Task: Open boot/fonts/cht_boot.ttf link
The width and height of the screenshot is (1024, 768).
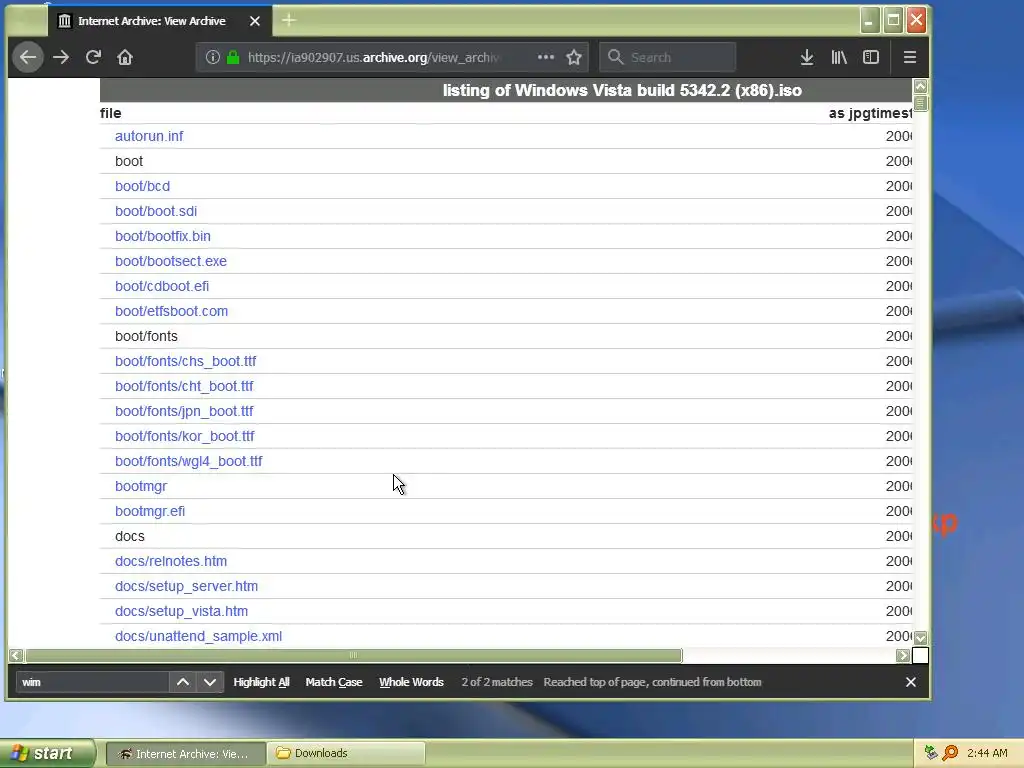Action: coord(184,386)
